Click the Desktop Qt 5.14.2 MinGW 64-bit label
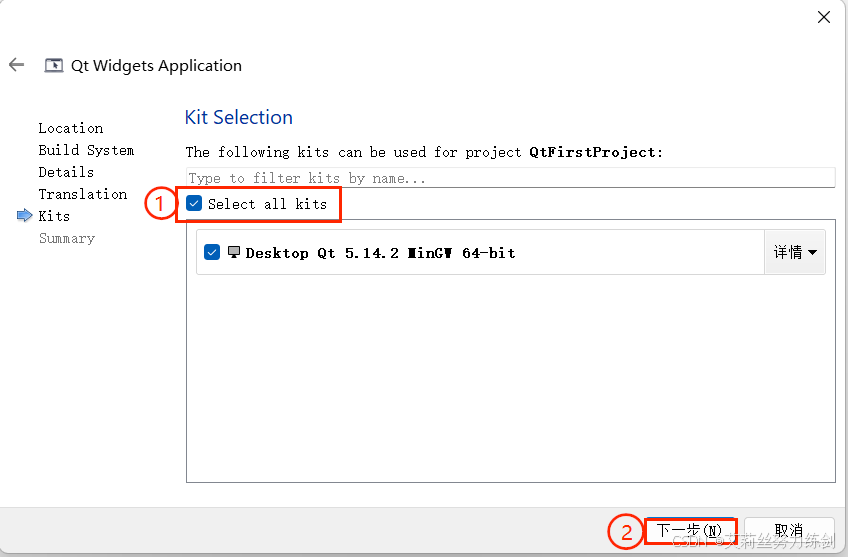Viewport: 848px width, 557px height. click(x=380, y=253)
